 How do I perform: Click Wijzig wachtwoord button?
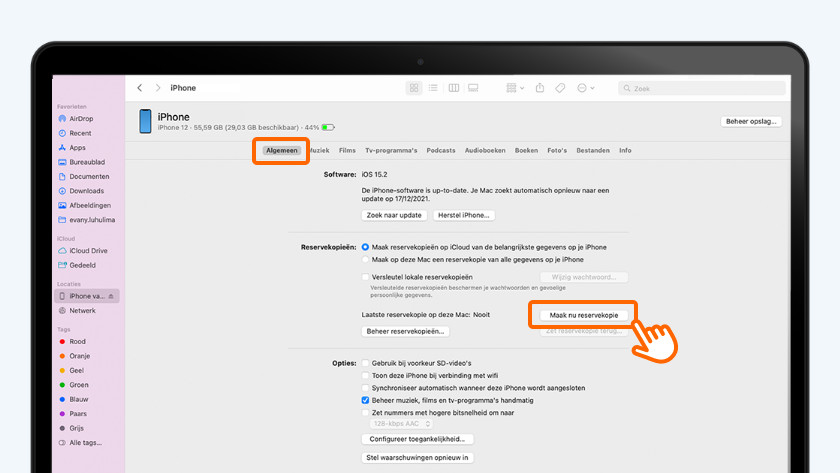[x=584, y=277]
